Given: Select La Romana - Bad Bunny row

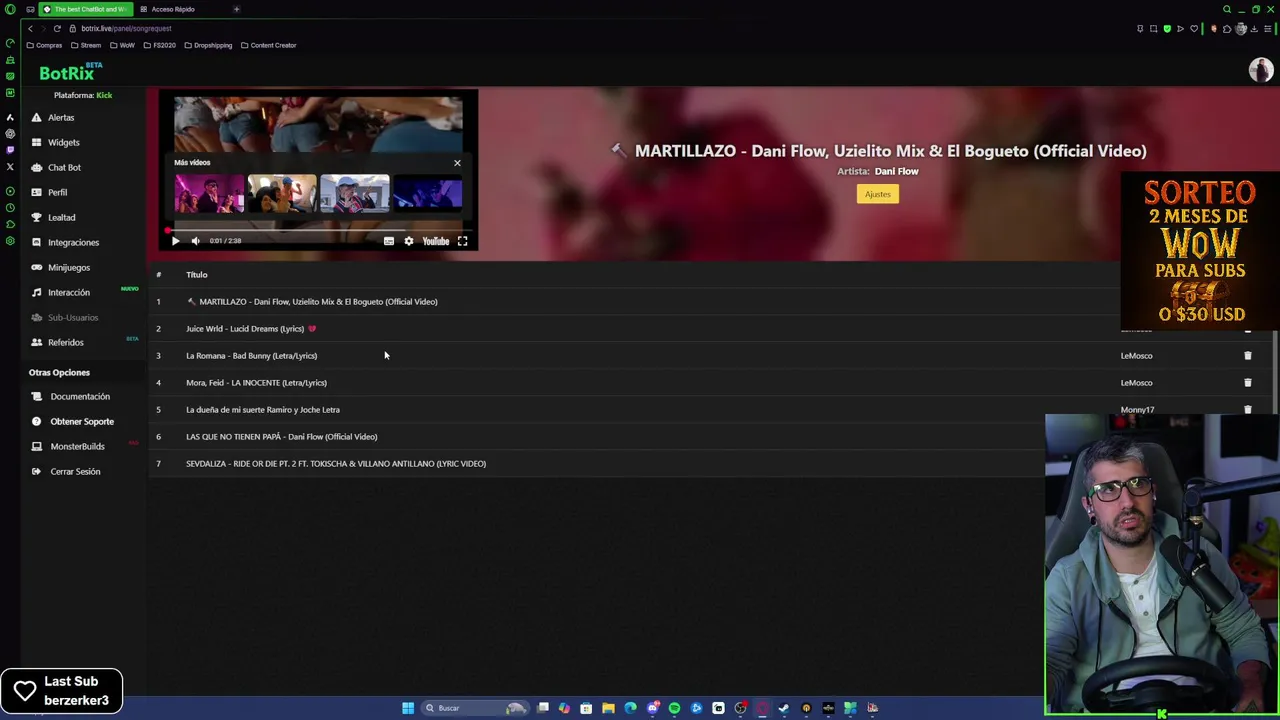Looking at the screenshot, I should pos(712,355).
